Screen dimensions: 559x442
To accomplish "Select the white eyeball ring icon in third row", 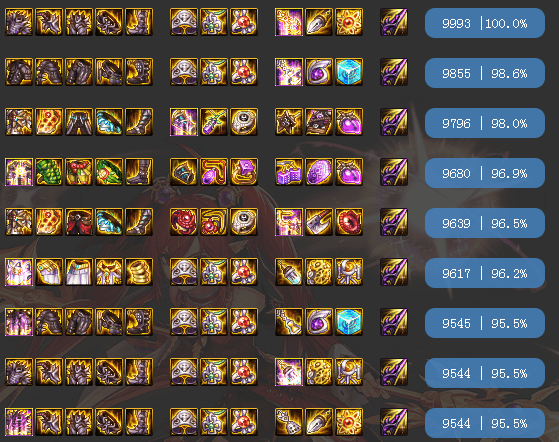I will tap(243, 122).
